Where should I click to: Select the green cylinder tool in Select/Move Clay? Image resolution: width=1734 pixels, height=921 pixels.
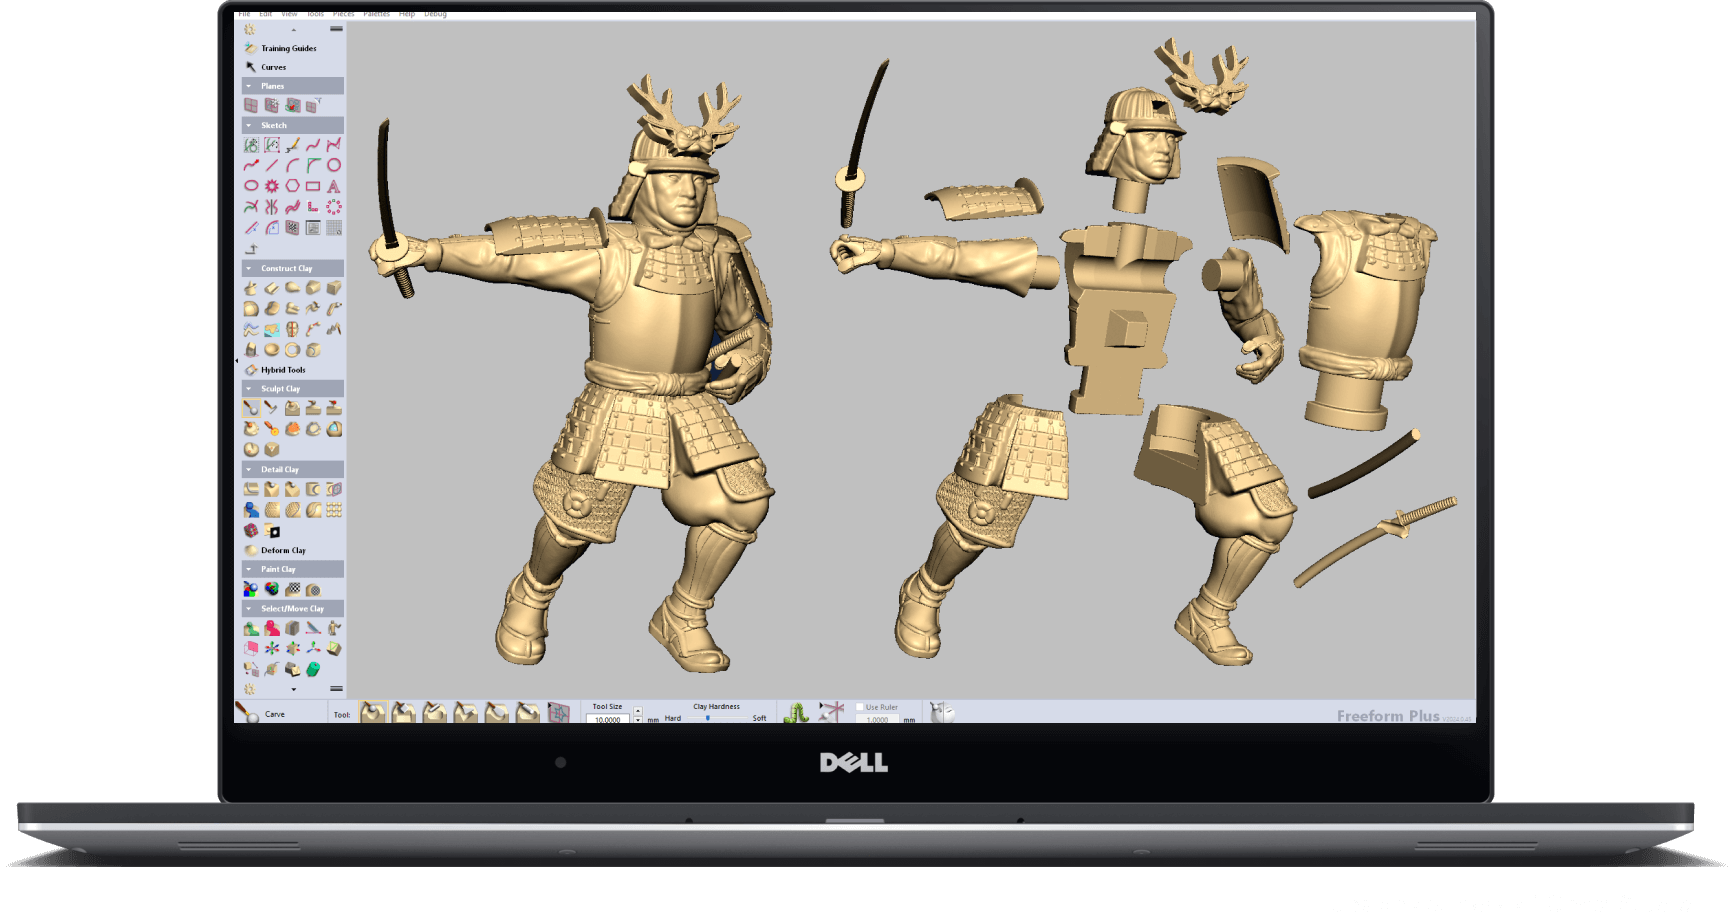(313, 669)
